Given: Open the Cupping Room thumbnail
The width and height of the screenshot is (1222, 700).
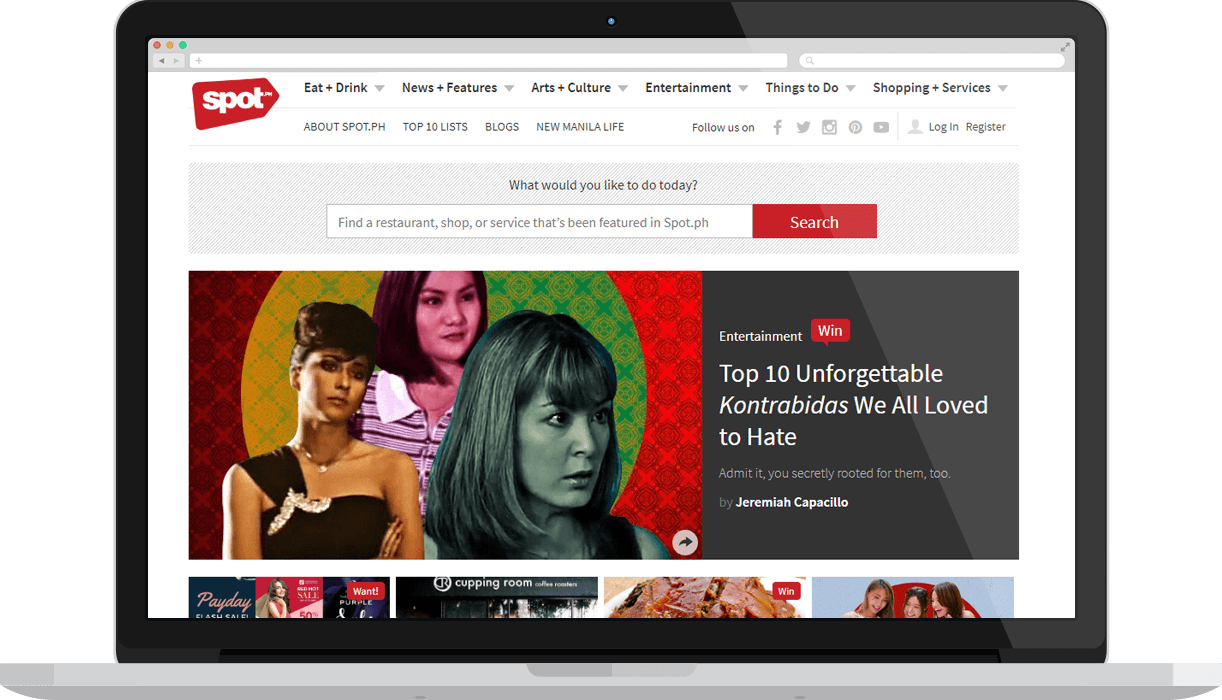Looking at the screenshot, I should coord(496,596).
